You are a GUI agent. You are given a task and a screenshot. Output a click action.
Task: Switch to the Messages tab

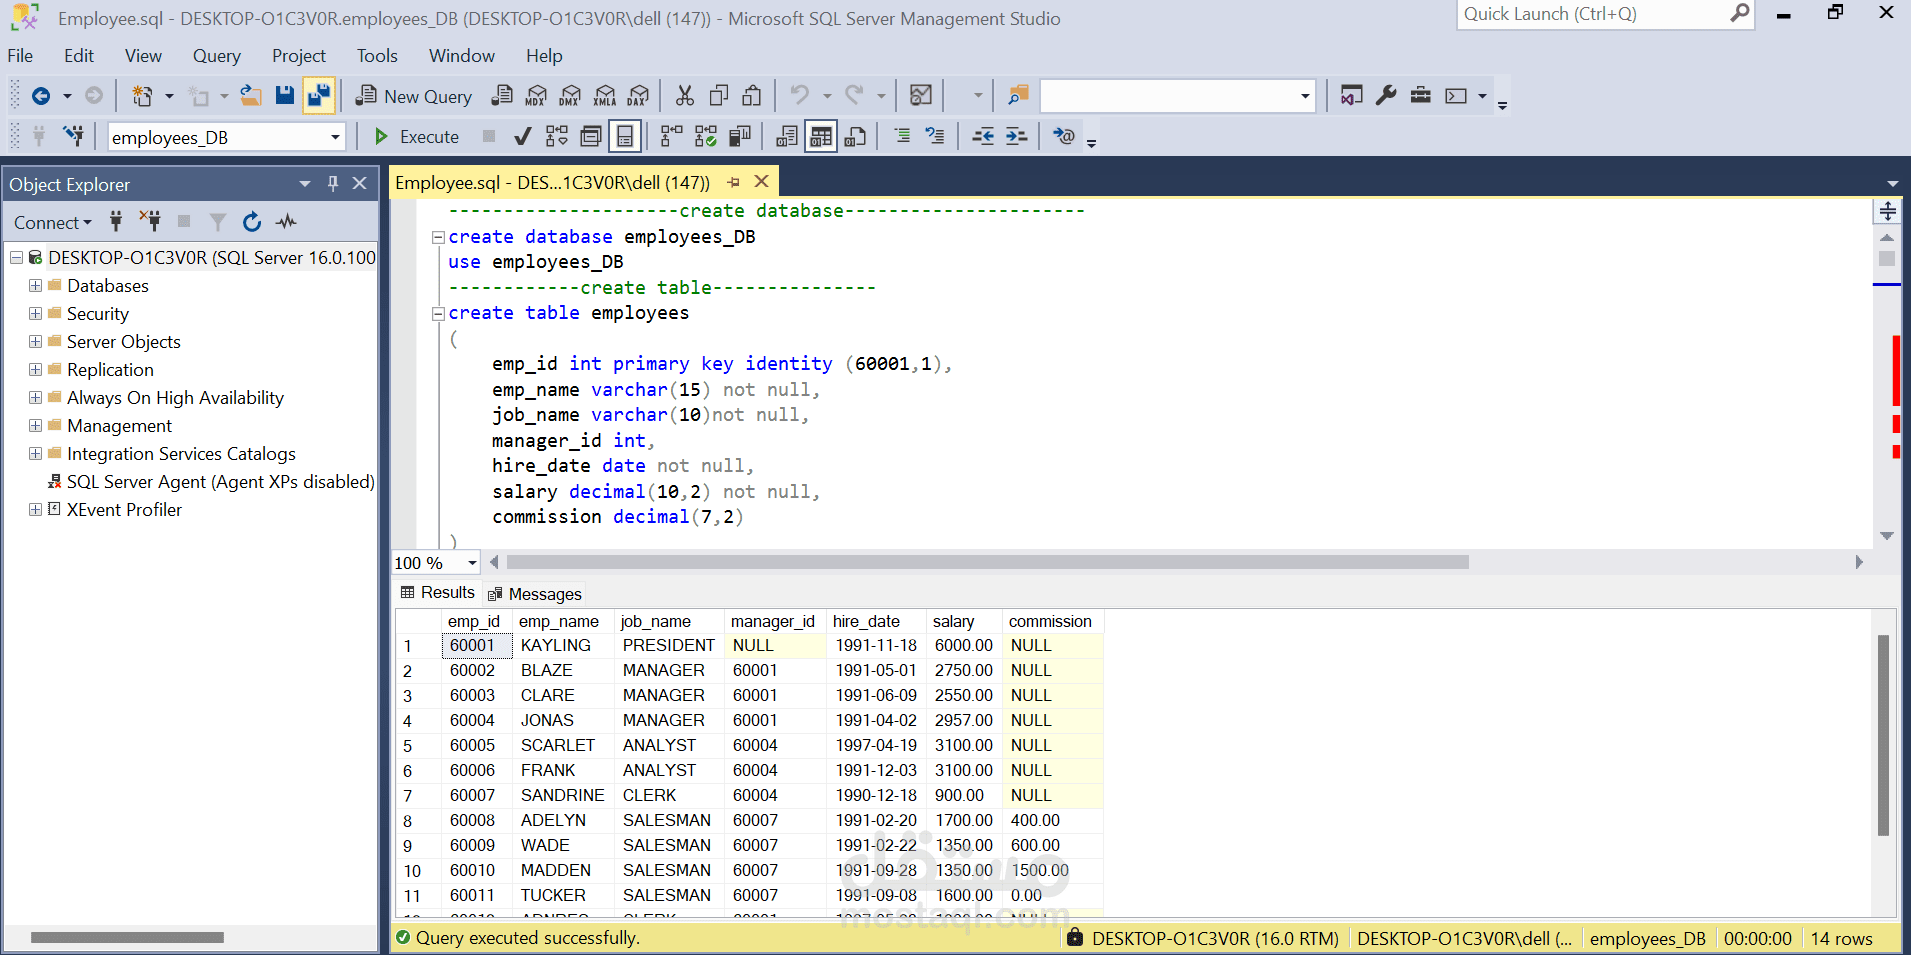coord(535,594)
